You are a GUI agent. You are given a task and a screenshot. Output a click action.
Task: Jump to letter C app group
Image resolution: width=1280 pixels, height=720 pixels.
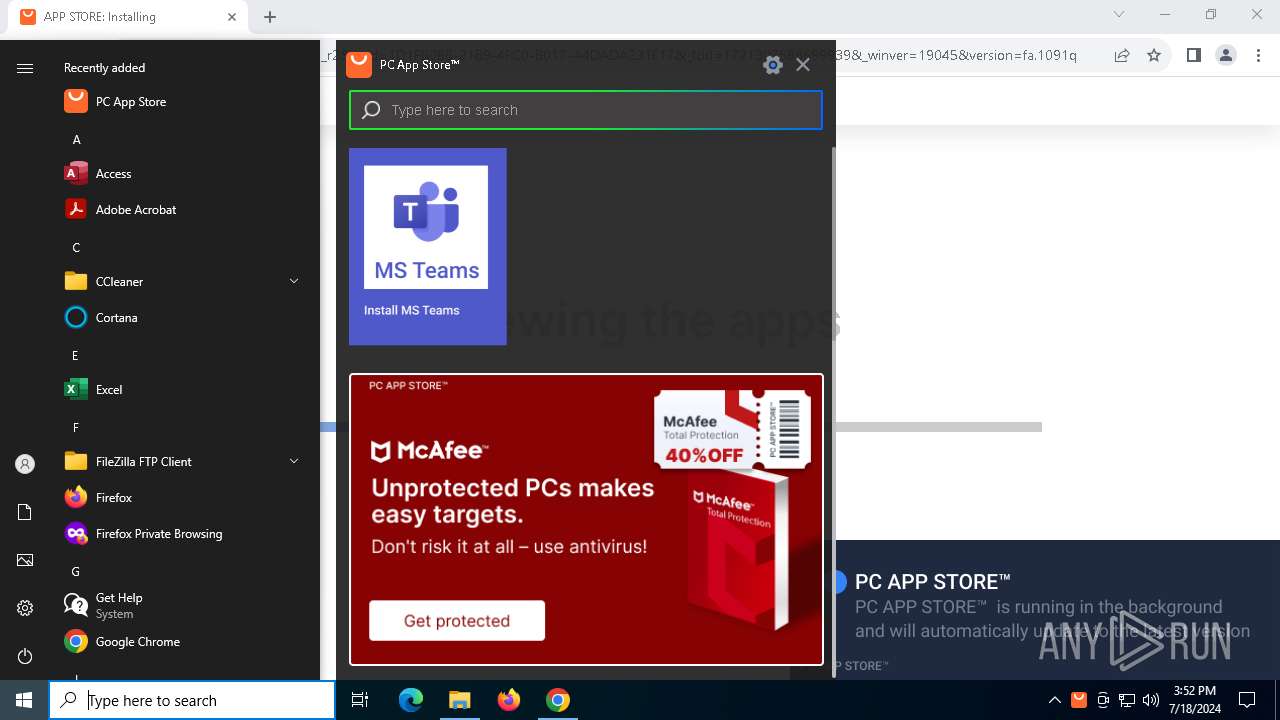coord(76,248)
